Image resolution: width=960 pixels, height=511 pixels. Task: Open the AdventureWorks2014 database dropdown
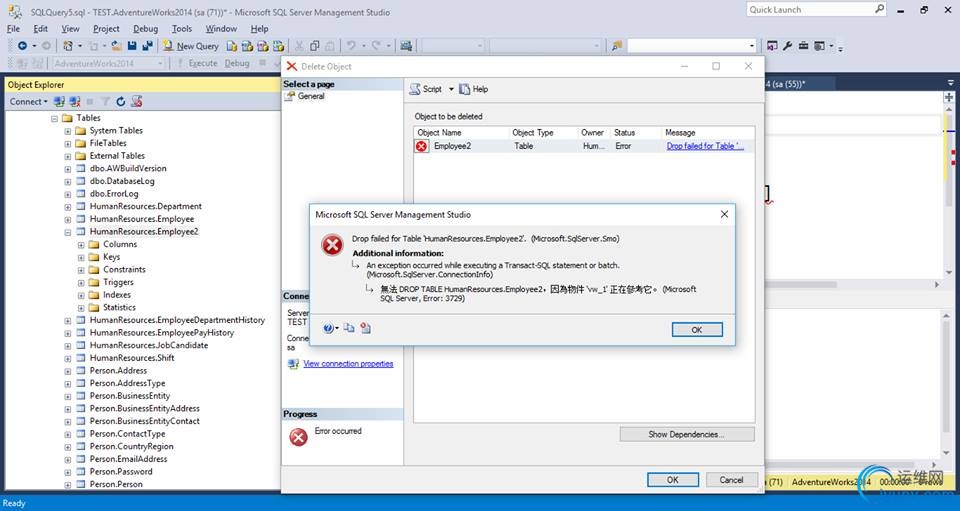(x=160, y=63)
